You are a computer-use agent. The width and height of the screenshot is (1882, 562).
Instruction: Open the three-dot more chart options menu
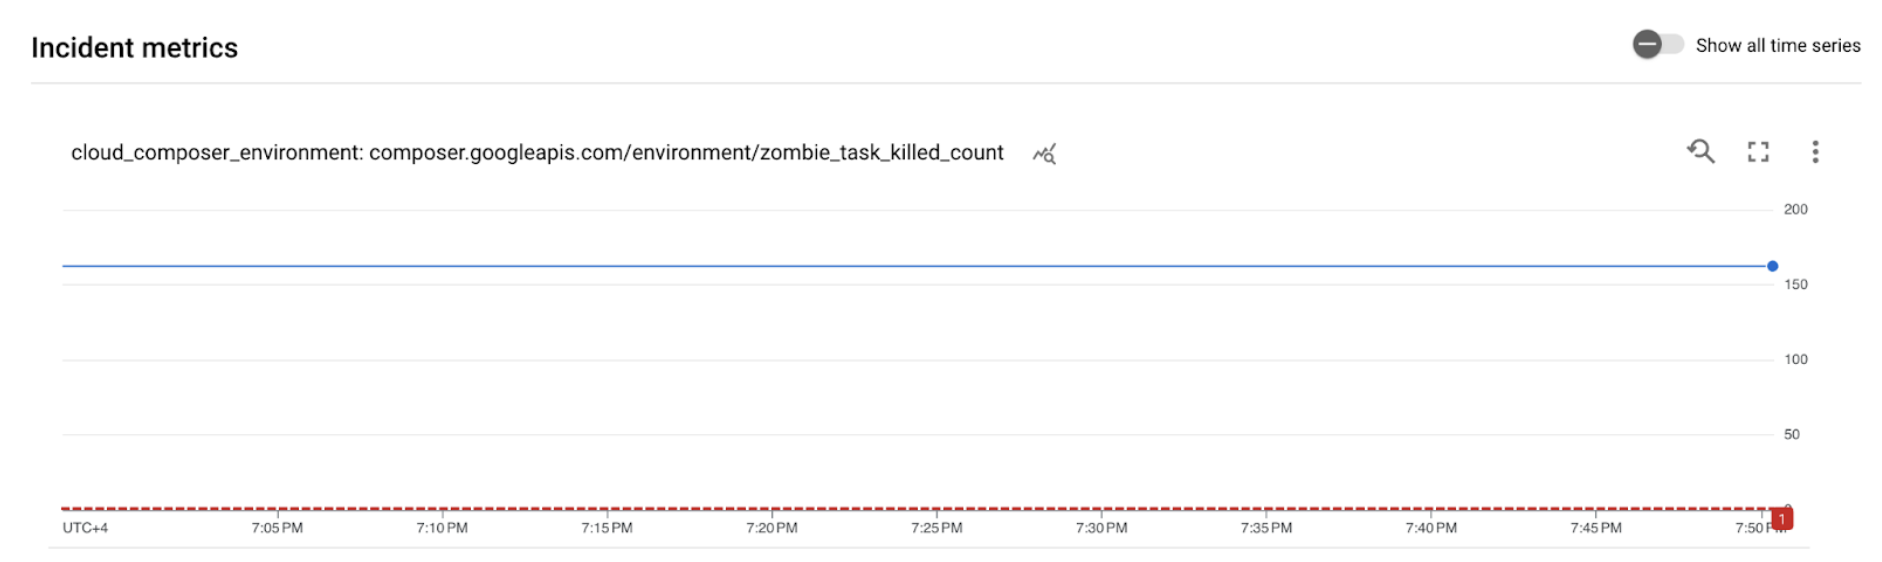tap(1815, 152)
